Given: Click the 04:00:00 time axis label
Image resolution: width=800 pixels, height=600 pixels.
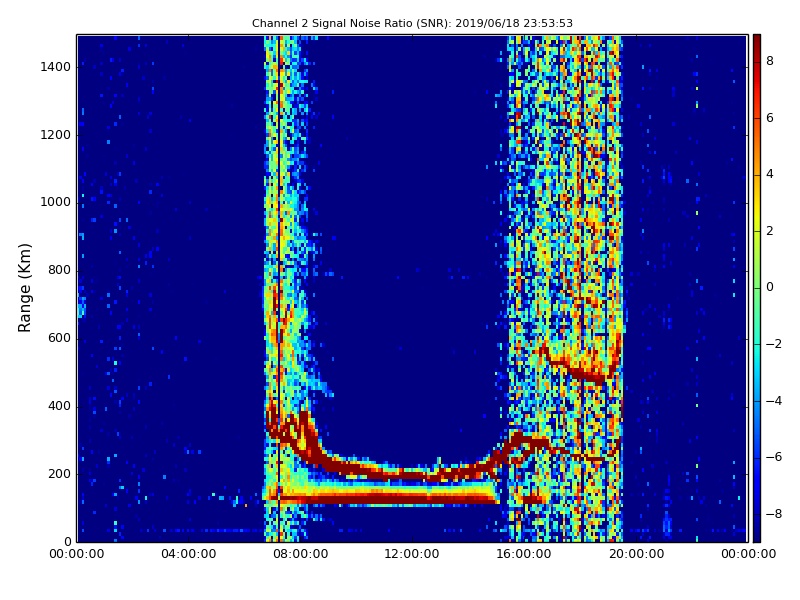Looking at the screenshot, I should click(x=189, y=554).
